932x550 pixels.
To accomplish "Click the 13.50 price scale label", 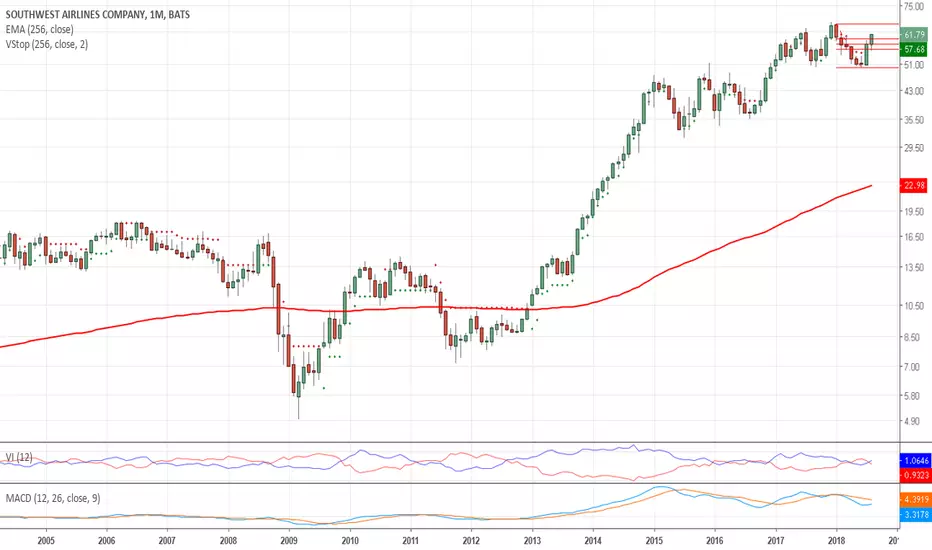I will [x=914, y=268].
